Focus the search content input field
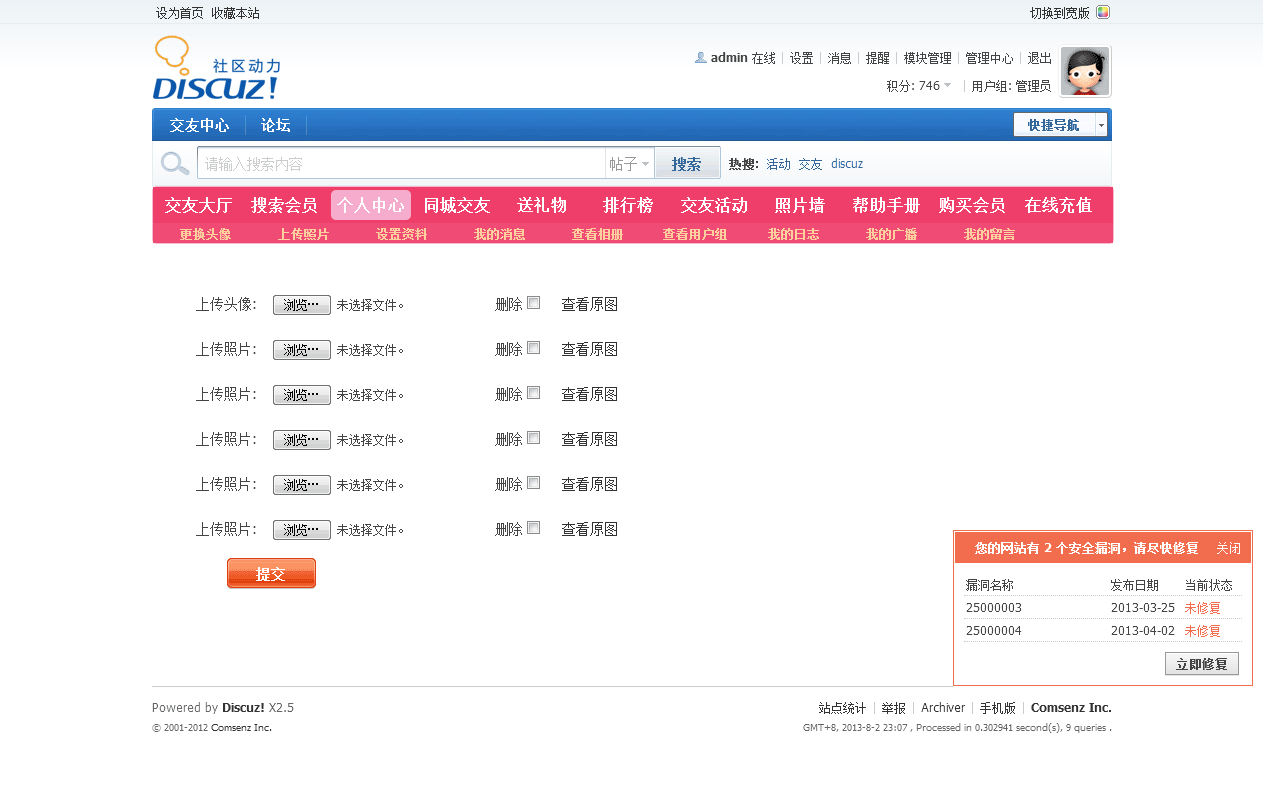The height and width of the screenshot is (786, 1280). 402,164
